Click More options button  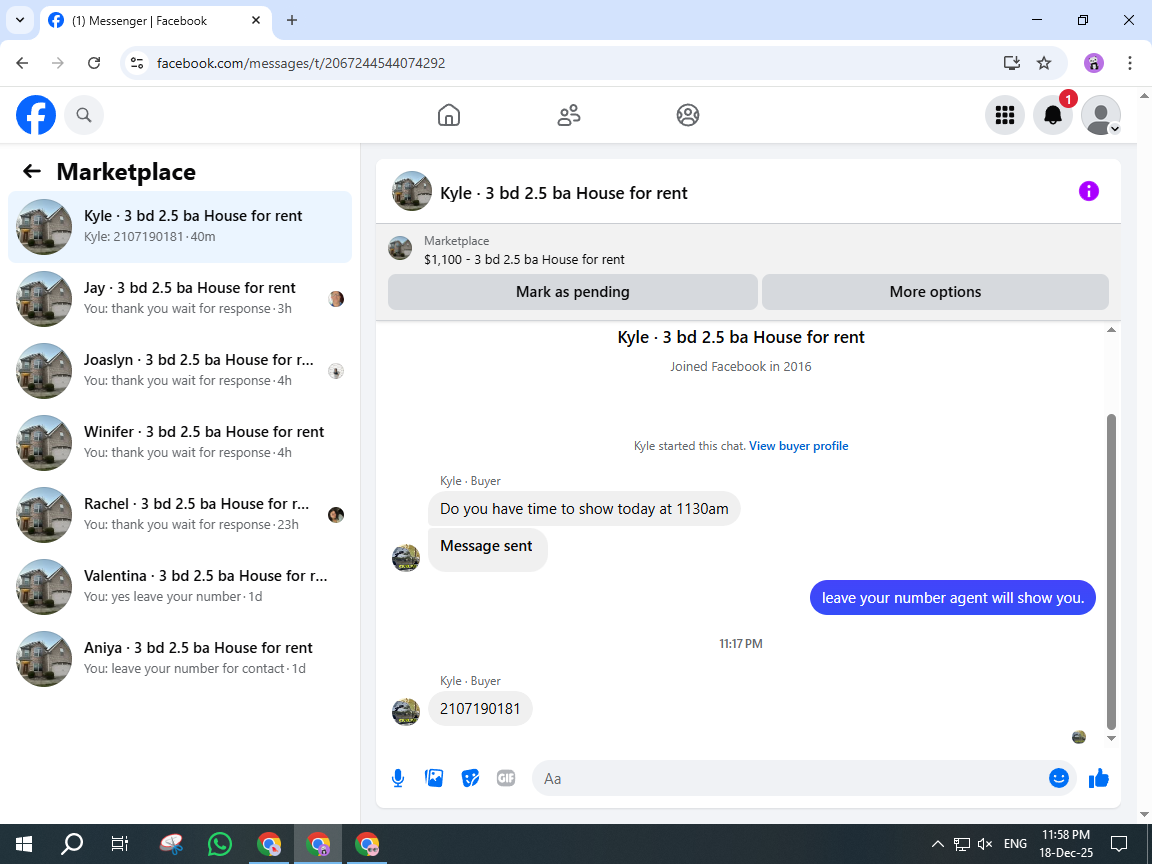point(935,292)
